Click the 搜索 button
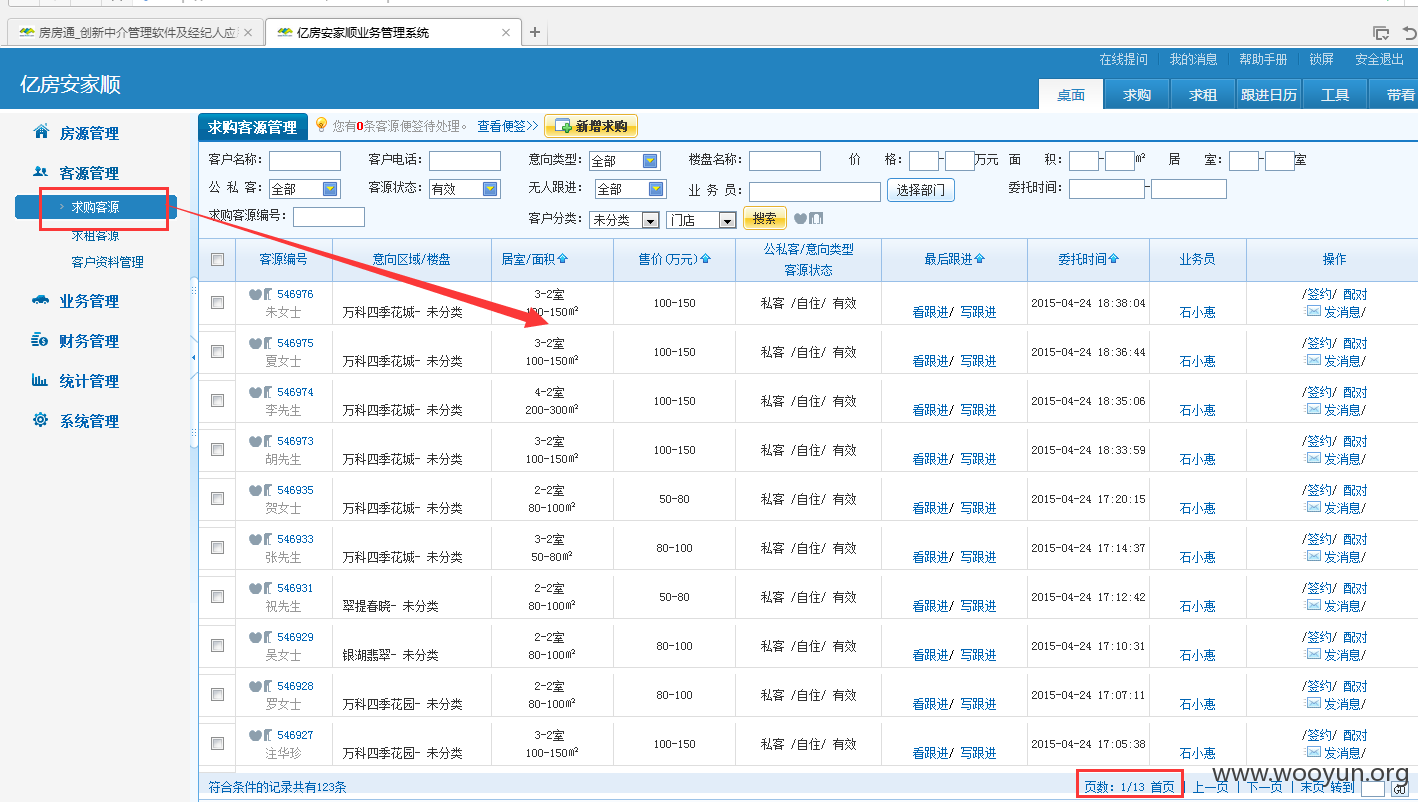The height and width of the screenshot is (802, 1418). 765,218
